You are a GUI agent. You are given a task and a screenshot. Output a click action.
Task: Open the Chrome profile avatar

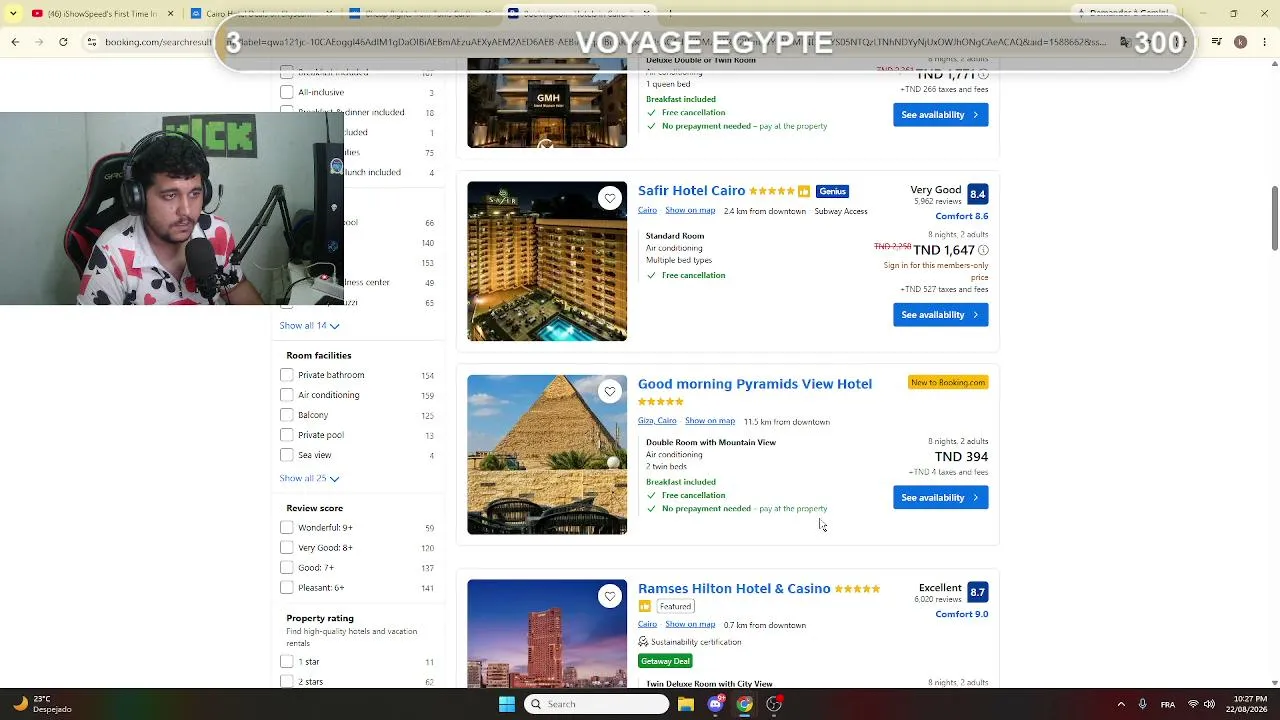click(x=1240, y=42)
